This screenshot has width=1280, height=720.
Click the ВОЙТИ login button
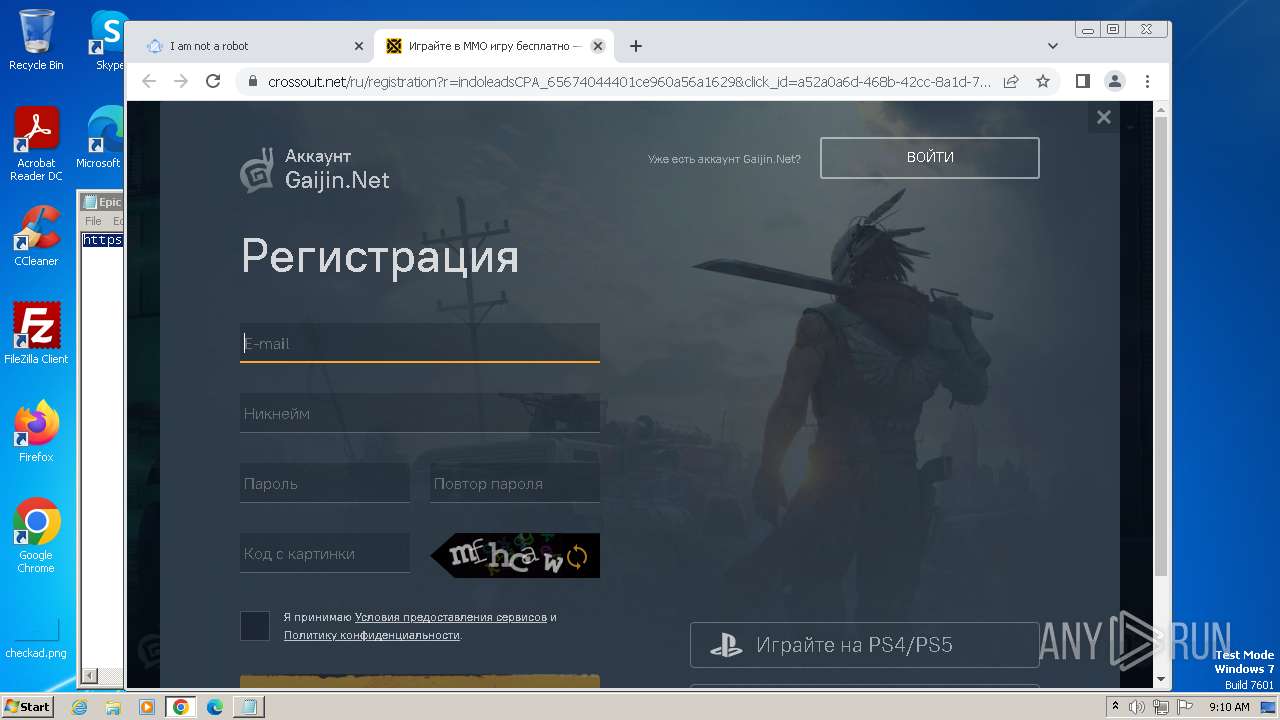tap(930, 158)
